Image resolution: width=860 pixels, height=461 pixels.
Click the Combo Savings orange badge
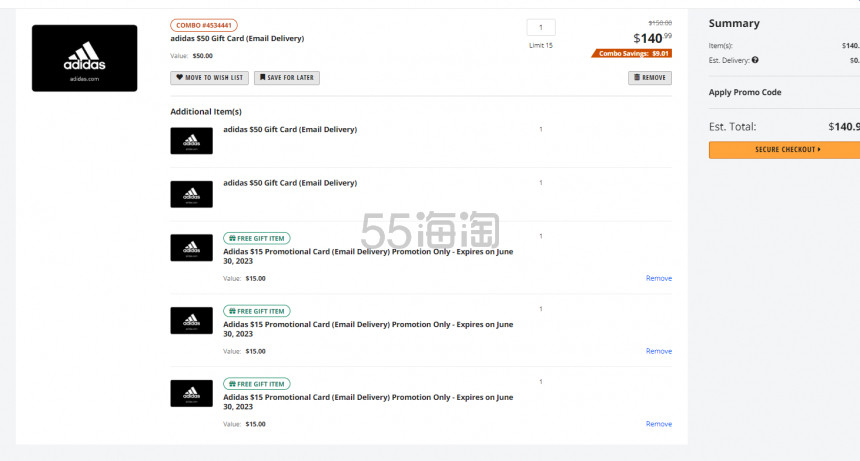click(634, 53)
